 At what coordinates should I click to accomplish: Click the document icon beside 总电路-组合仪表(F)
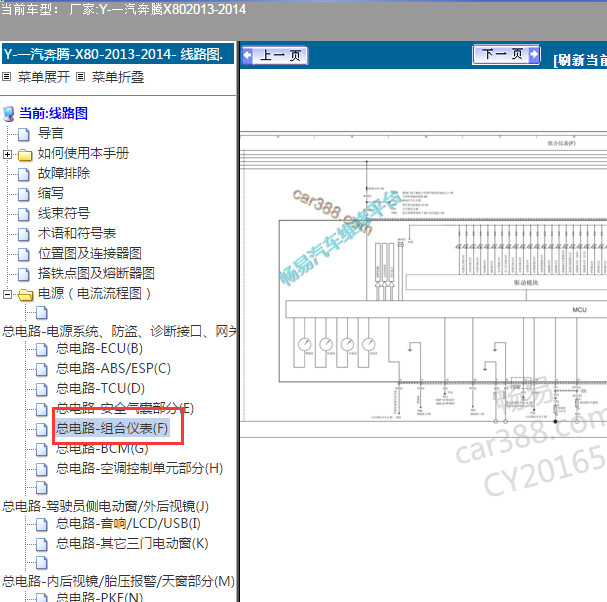[x=42, y=429]
